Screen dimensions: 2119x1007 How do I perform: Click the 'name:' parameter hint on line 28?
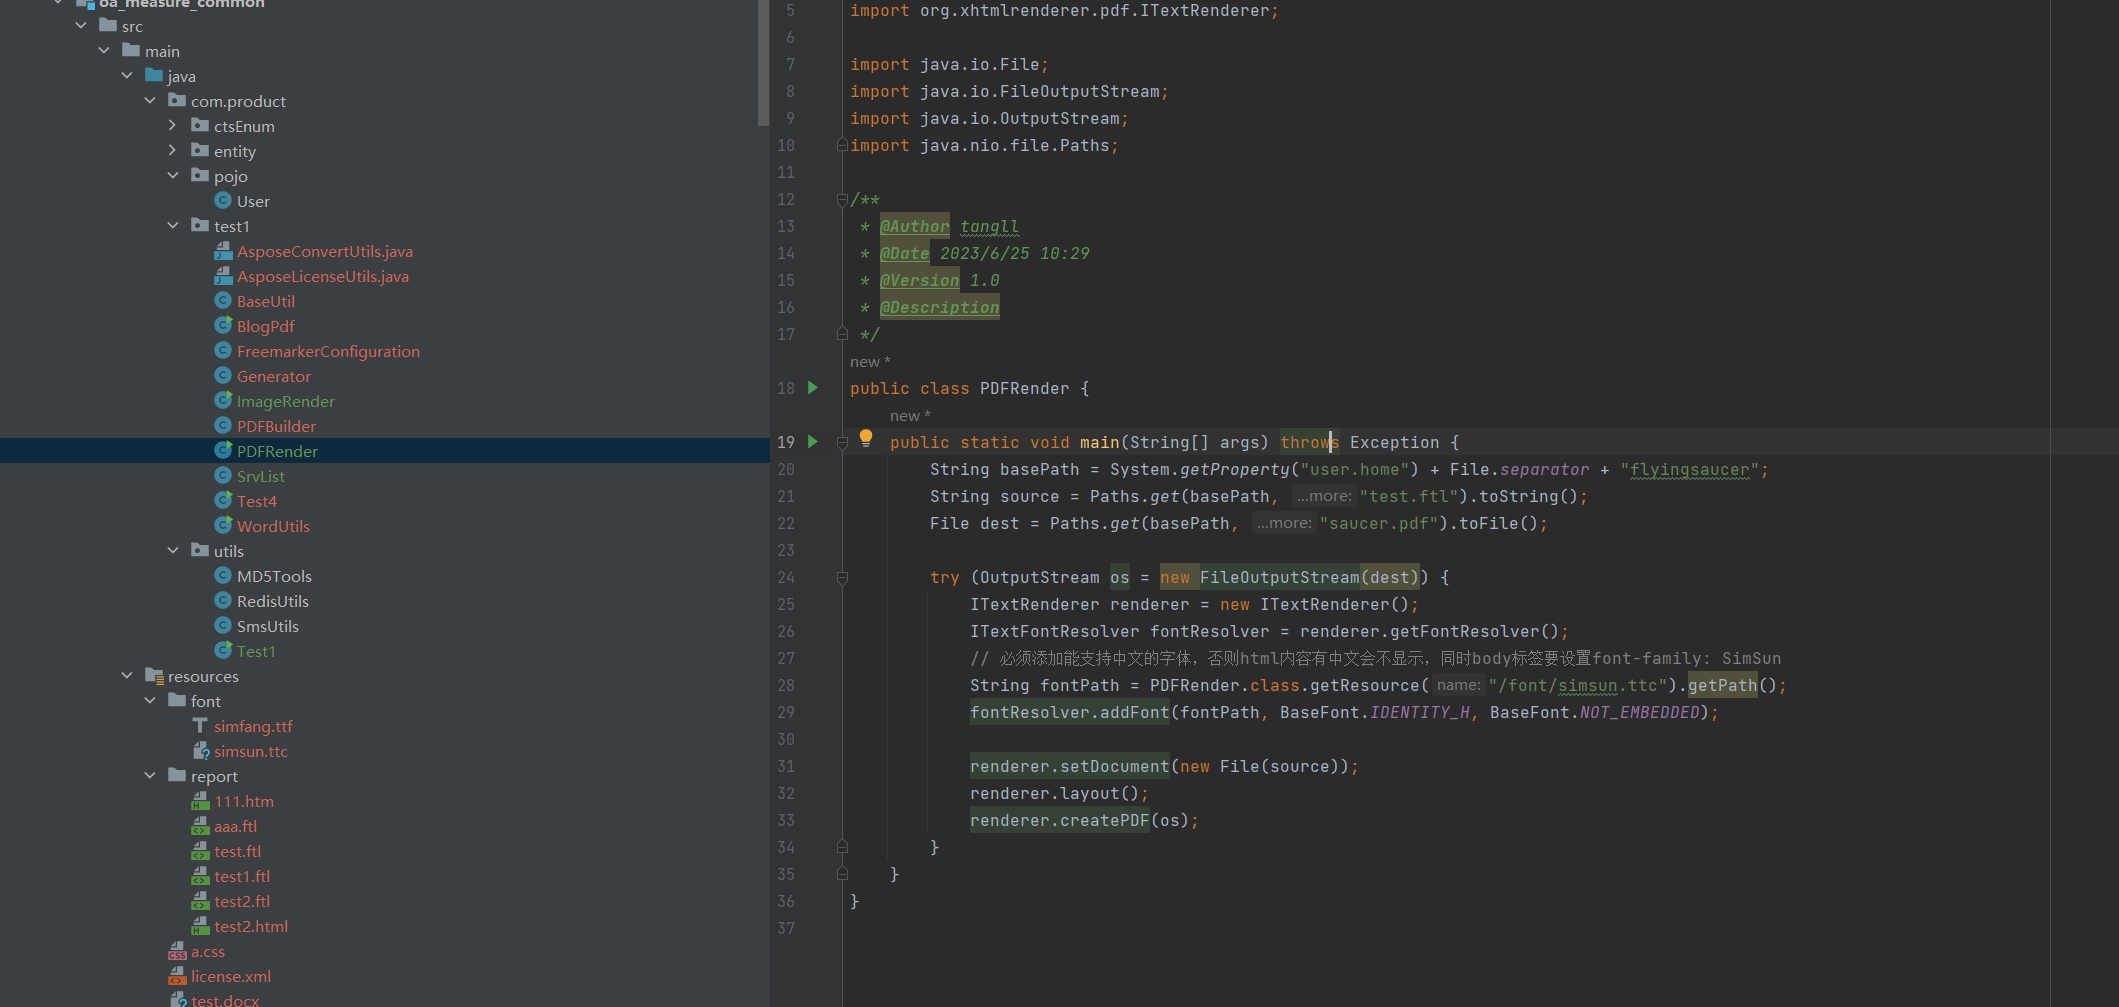click(1458, 685)
